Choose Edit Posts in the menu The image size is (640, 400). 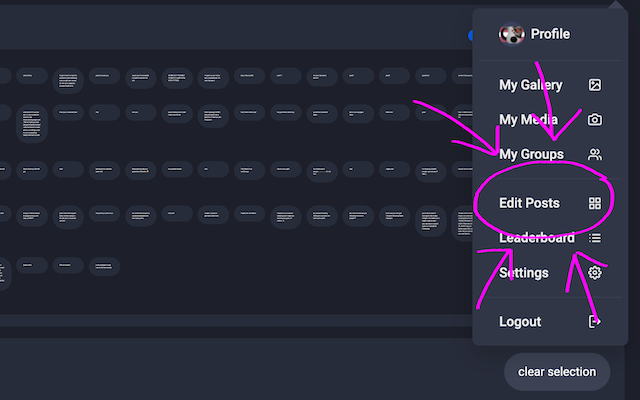click(529, 203)
